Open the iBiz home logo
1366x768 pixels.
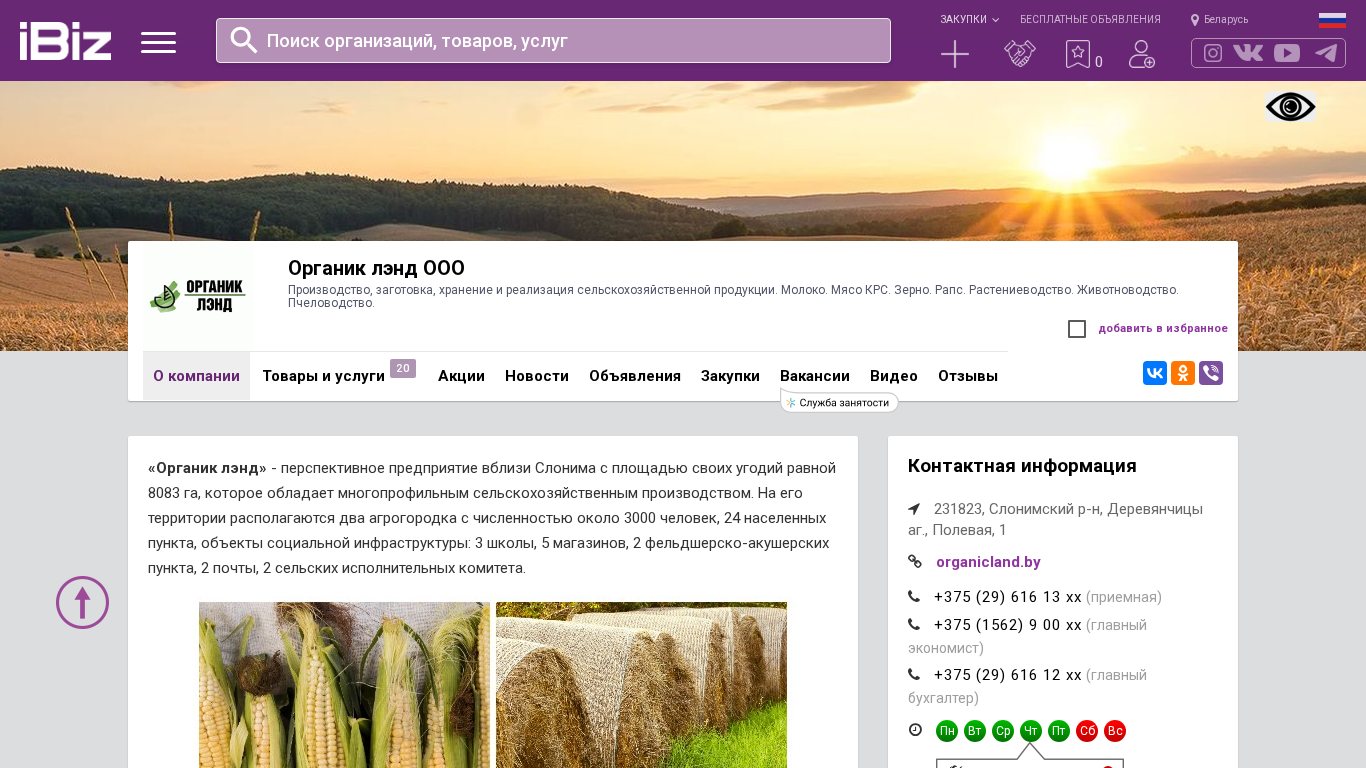(x=65, y=41)
